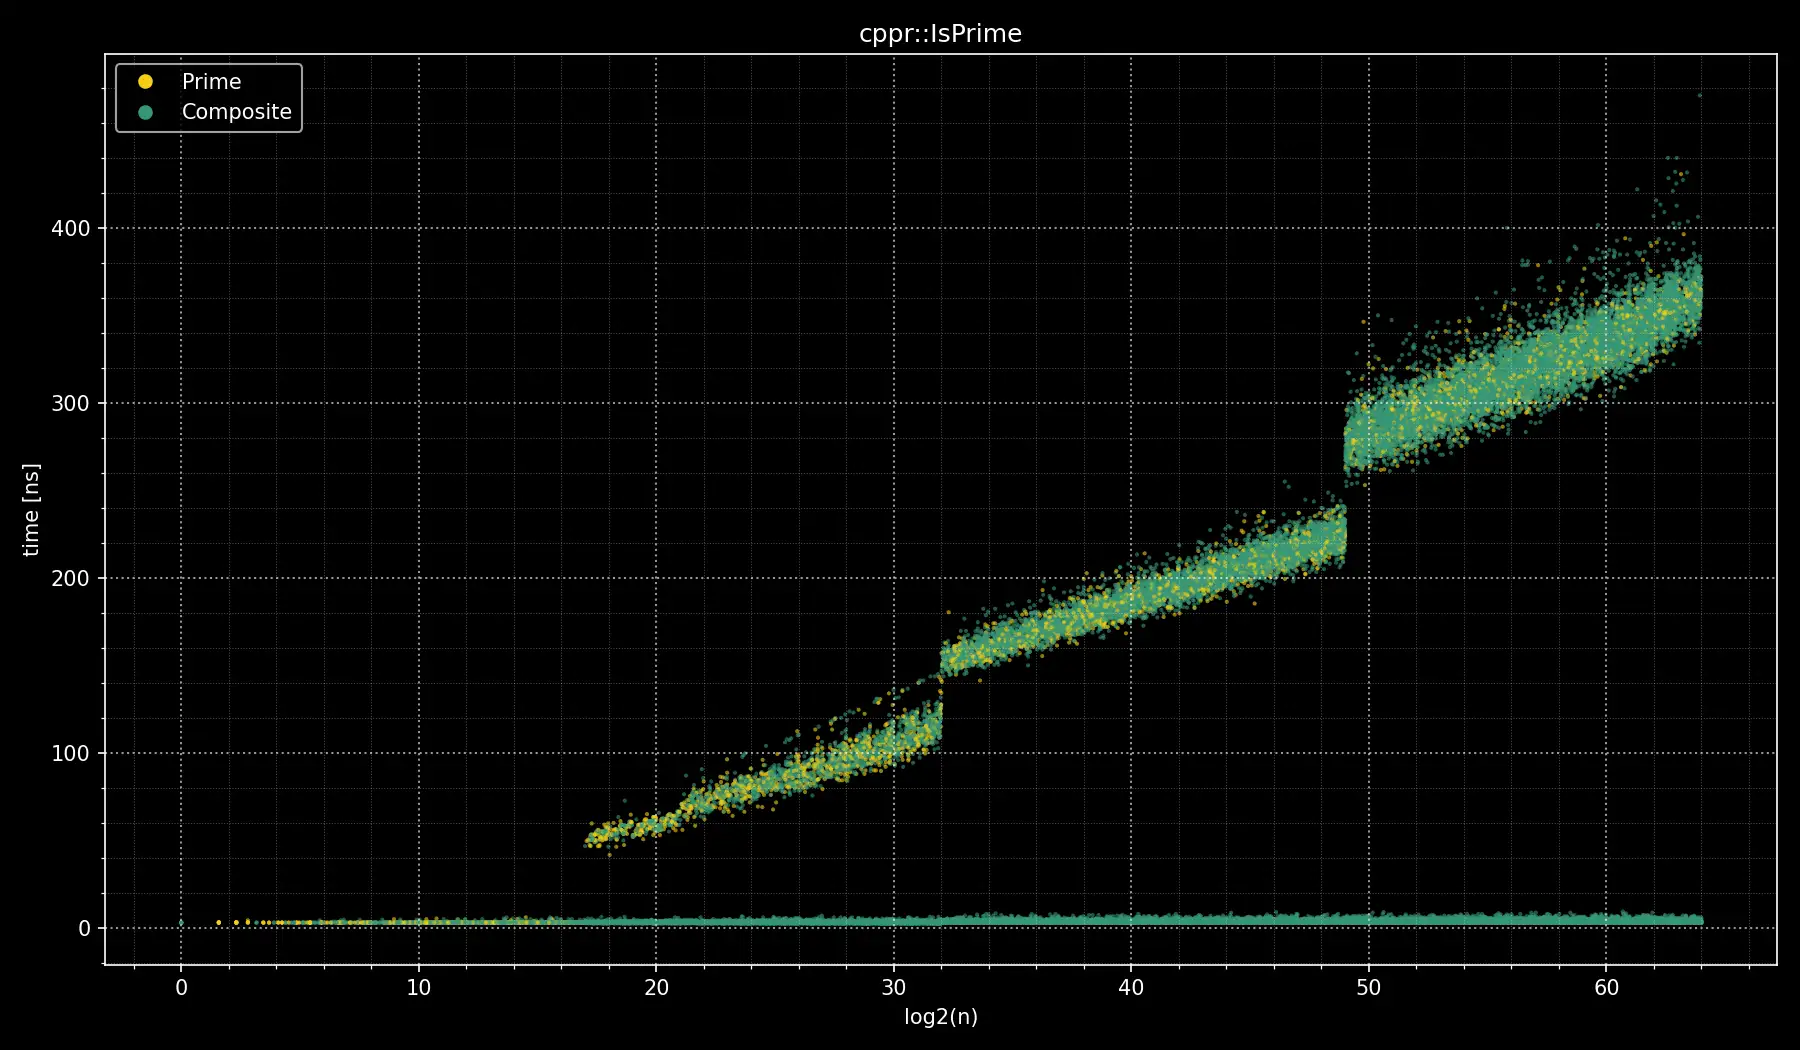This screenshot has width=1800, height=1050.
Task: Click the x-axis tick label 10
Action: coord(418,988)
